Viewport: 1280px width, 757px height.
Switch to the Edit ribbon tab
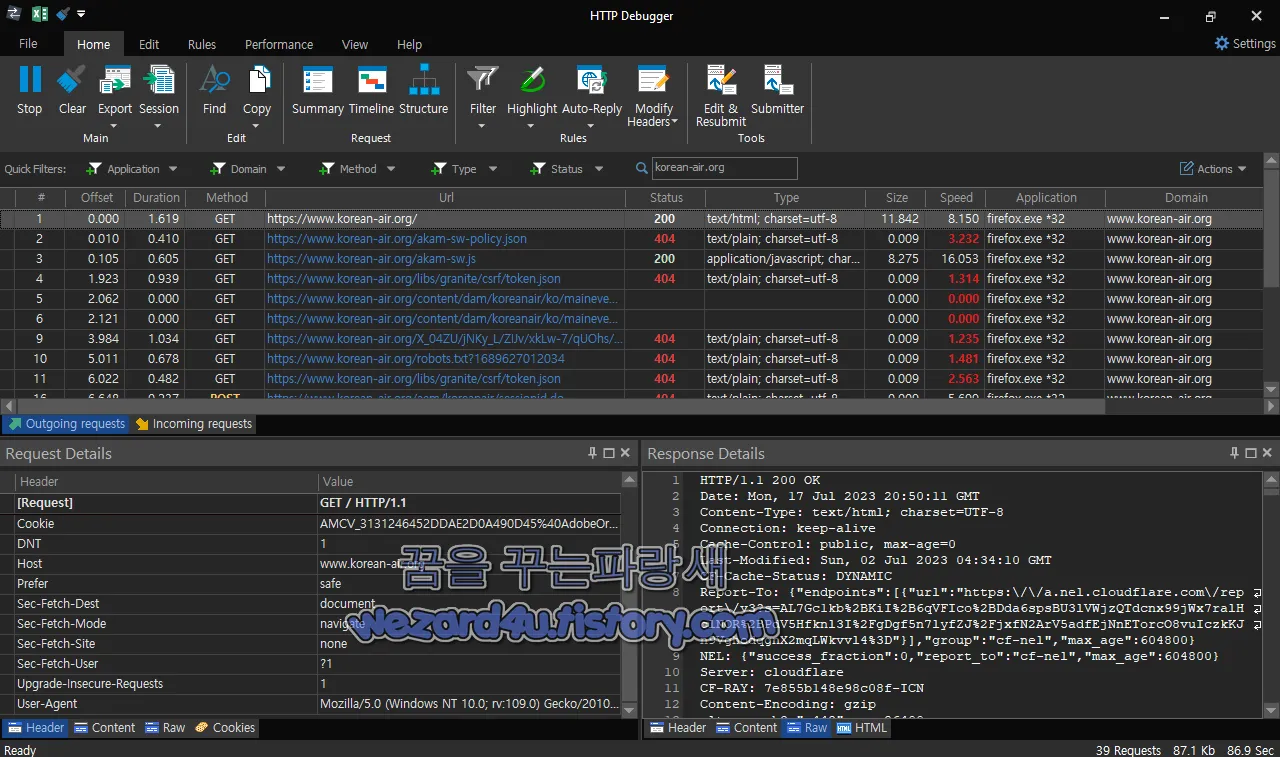(149, 44)
